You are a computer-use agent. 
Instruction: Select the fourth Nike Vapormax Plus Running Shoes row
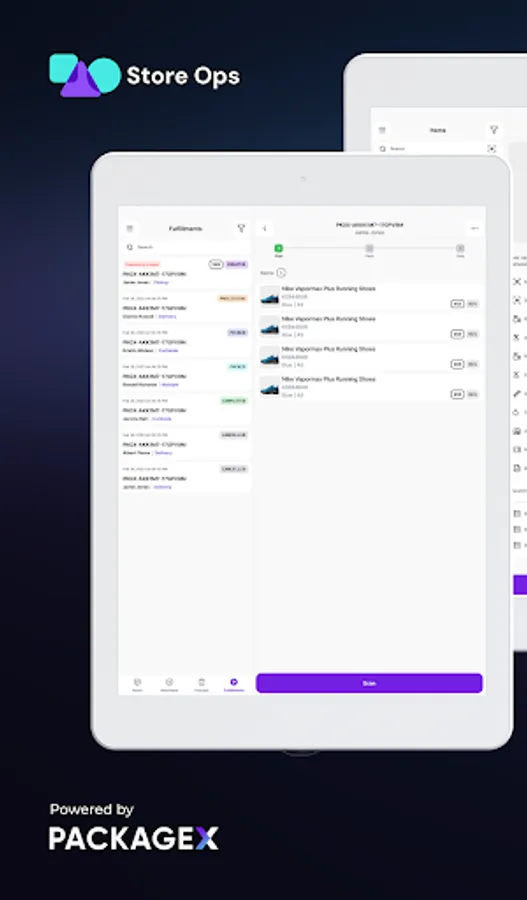point(370,387)
